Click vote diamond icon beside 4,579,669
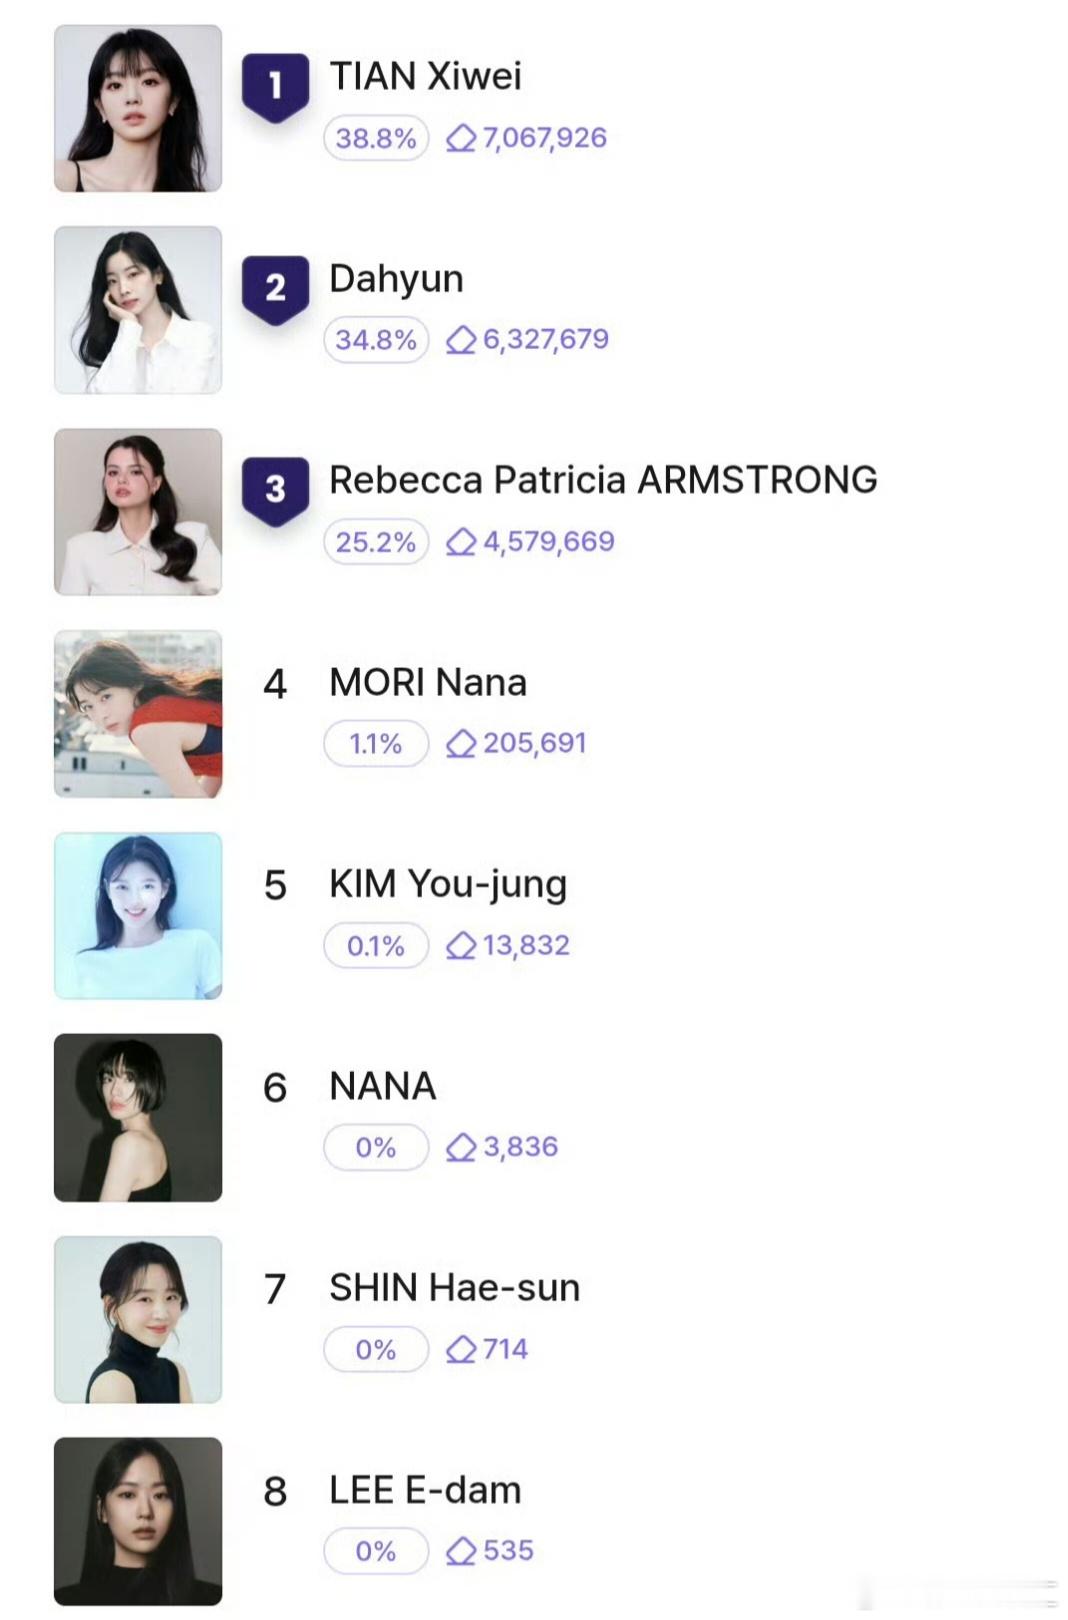Screen dimensions: 1068x1620 click(461, 542)
